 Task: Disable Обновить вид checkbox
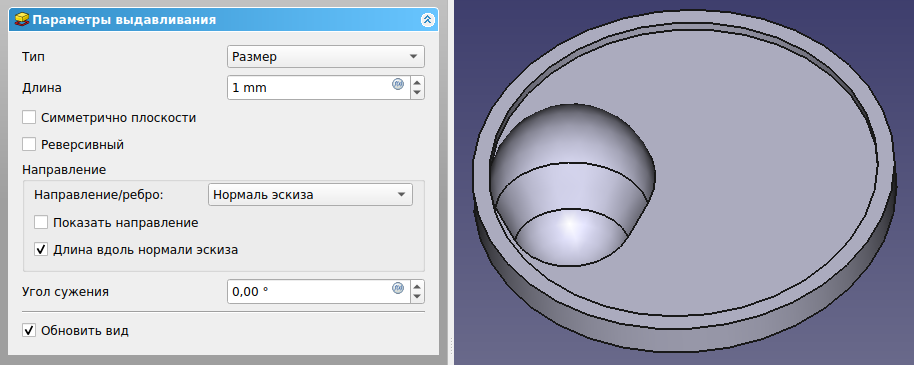(29, 331)
